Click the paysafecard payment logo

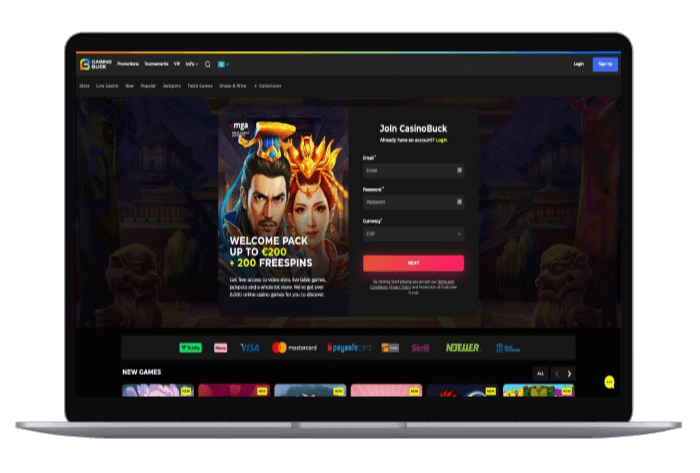pyautogui.click(x=349, y=348)
